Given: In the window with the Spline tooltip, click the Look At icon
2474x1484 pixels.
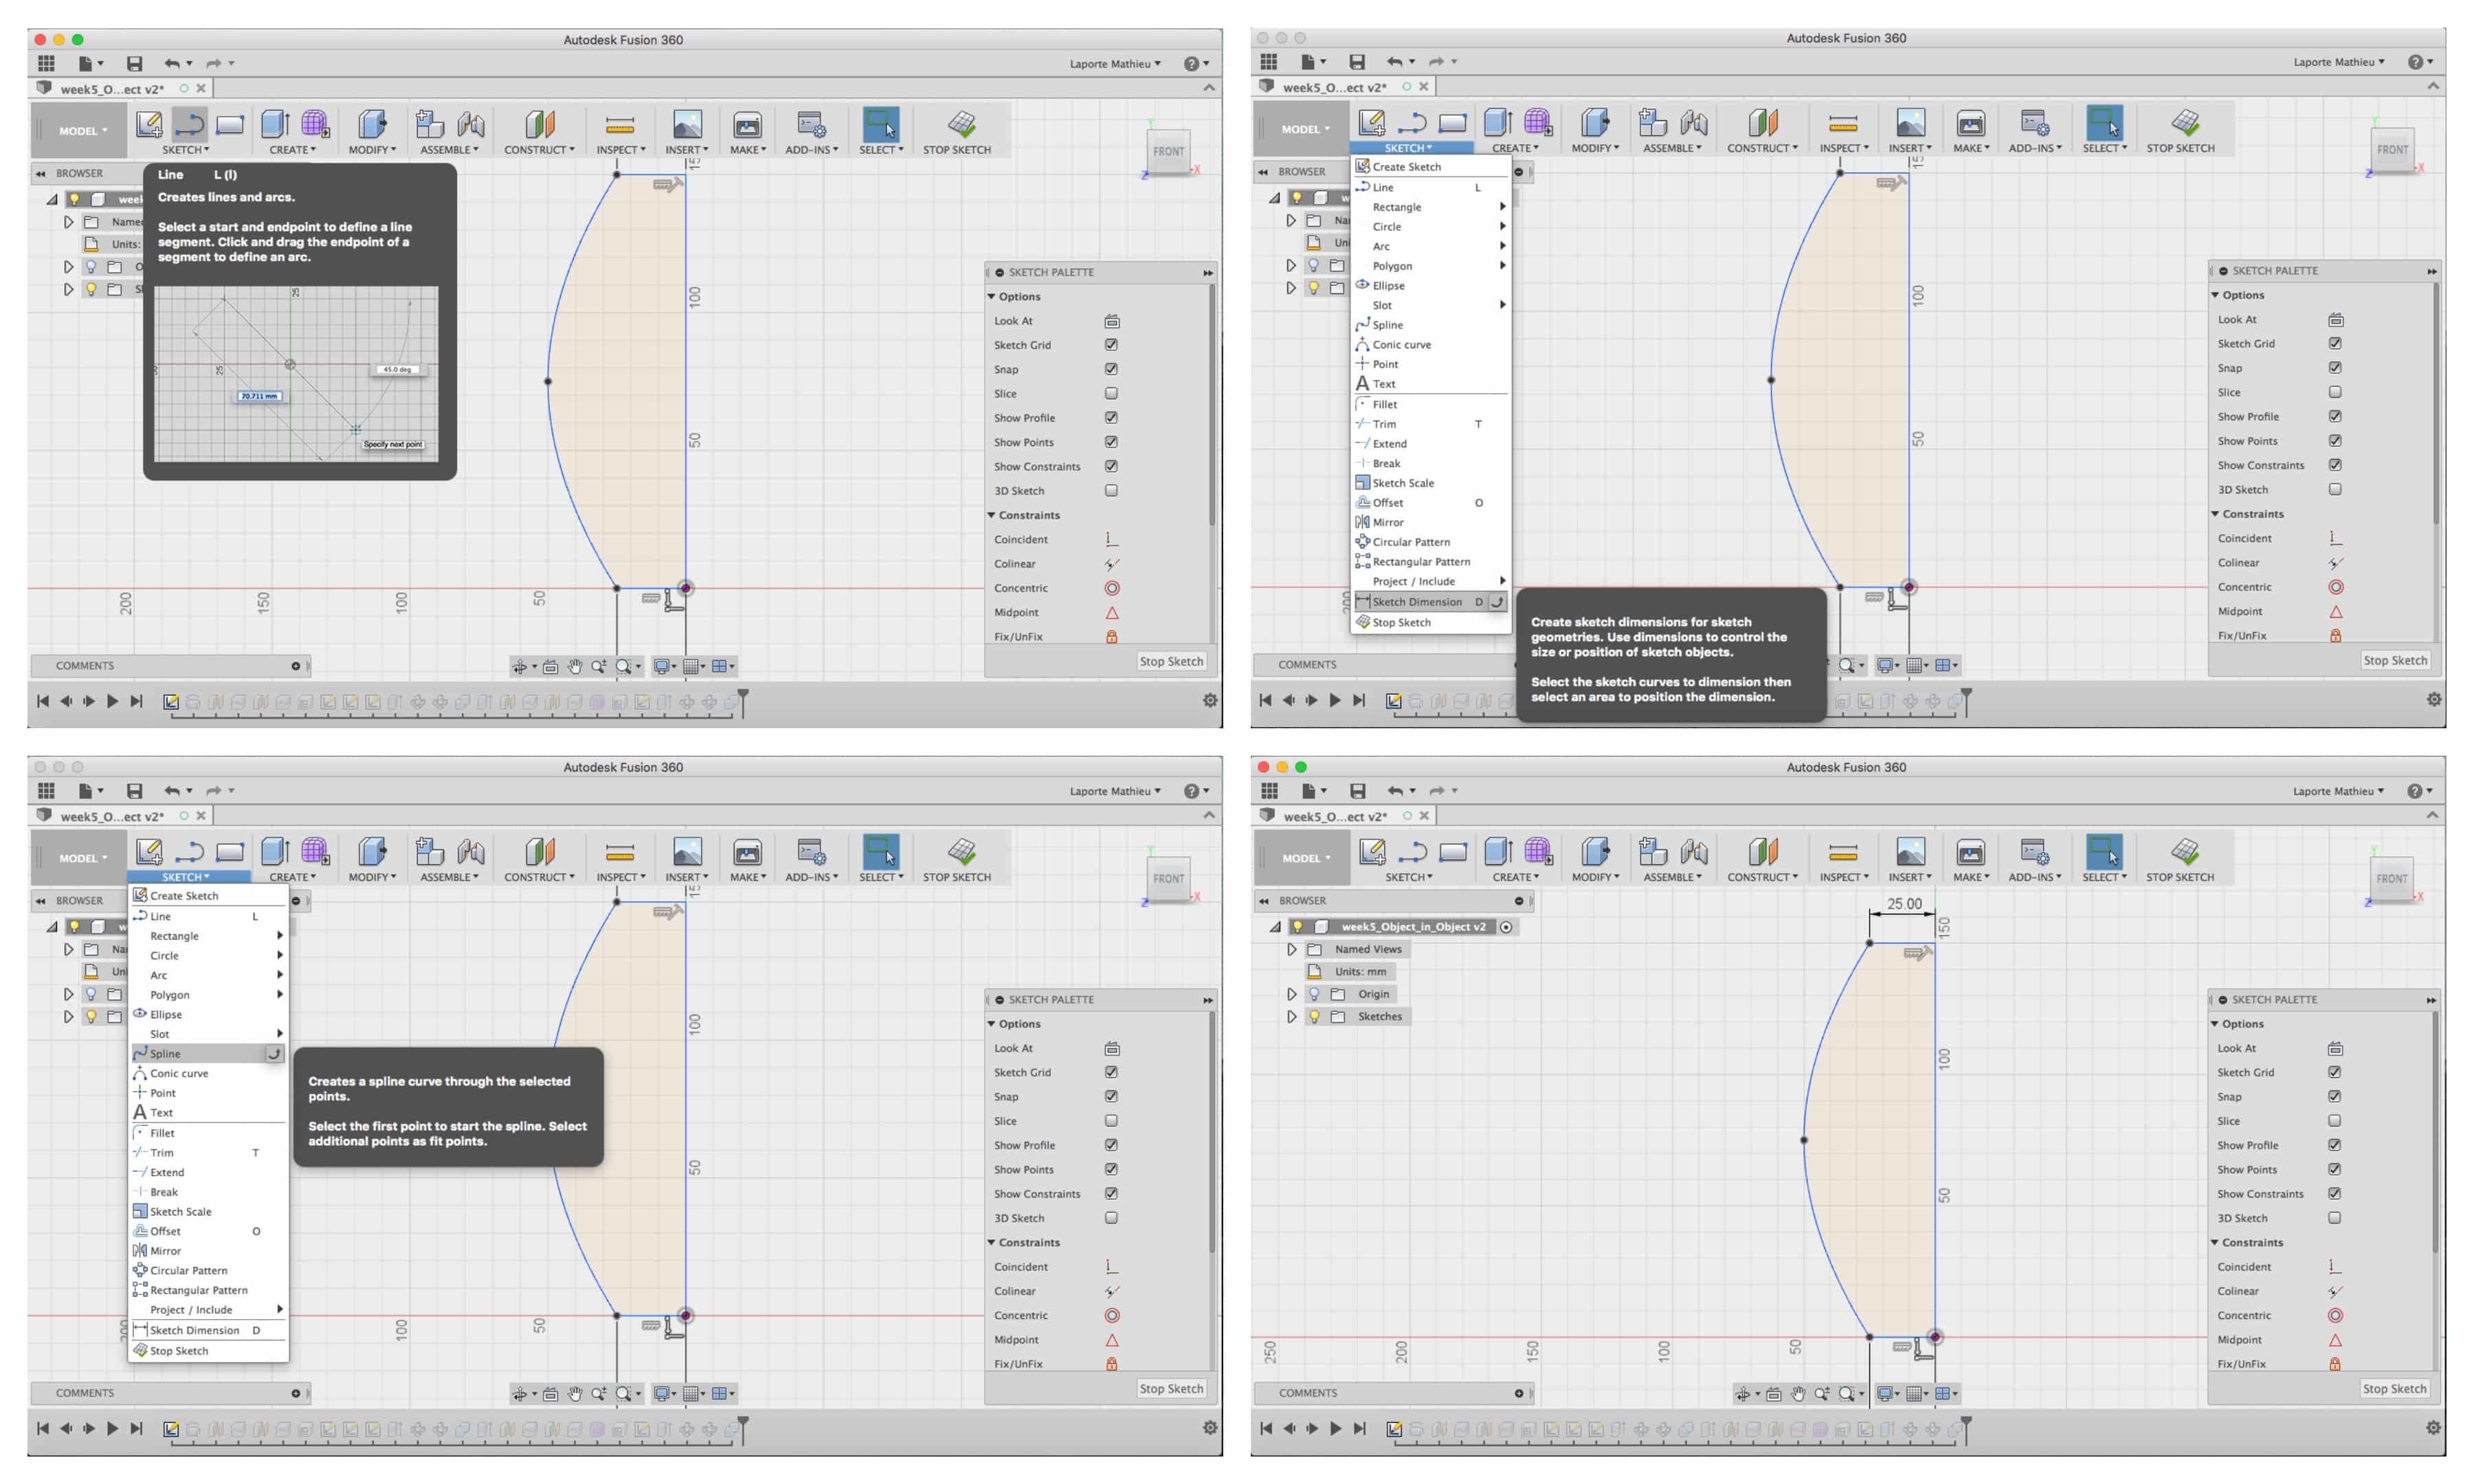Looking at the screenshot, I should click(1111, 1048).
